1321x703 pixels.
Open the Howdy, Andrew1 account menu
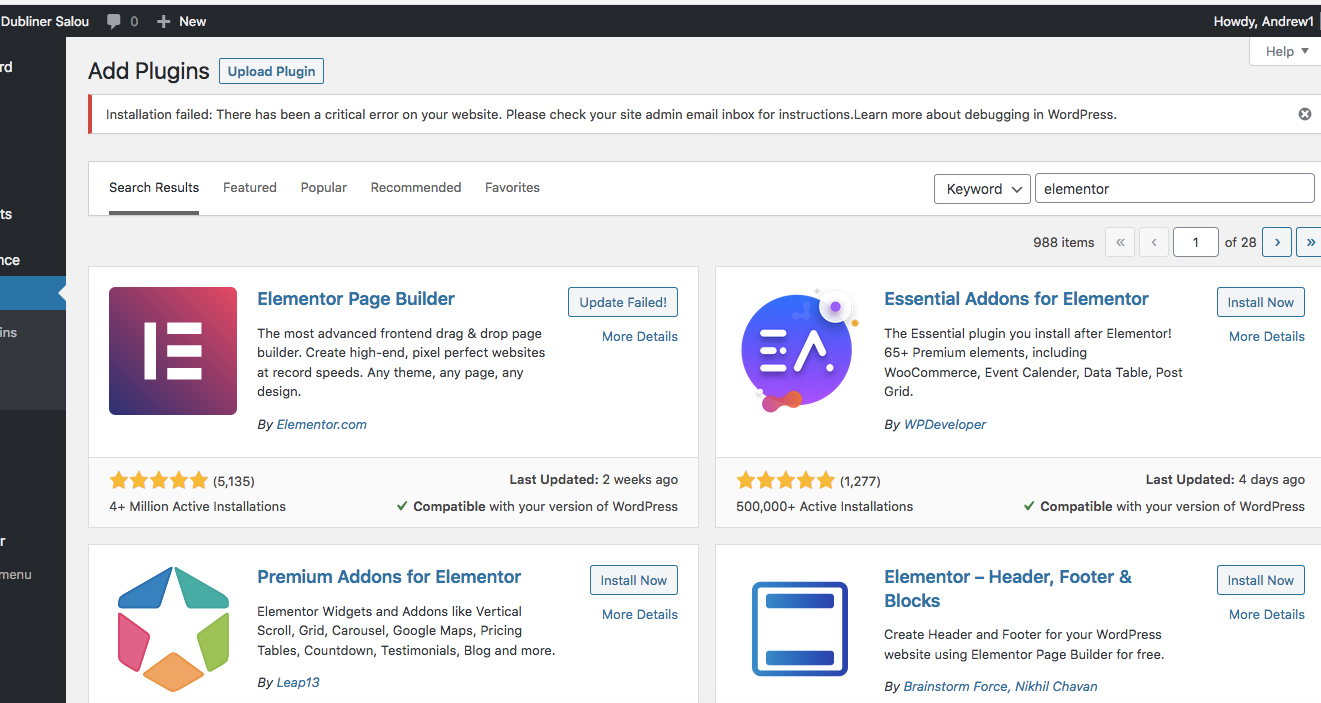pos(1263,21)
